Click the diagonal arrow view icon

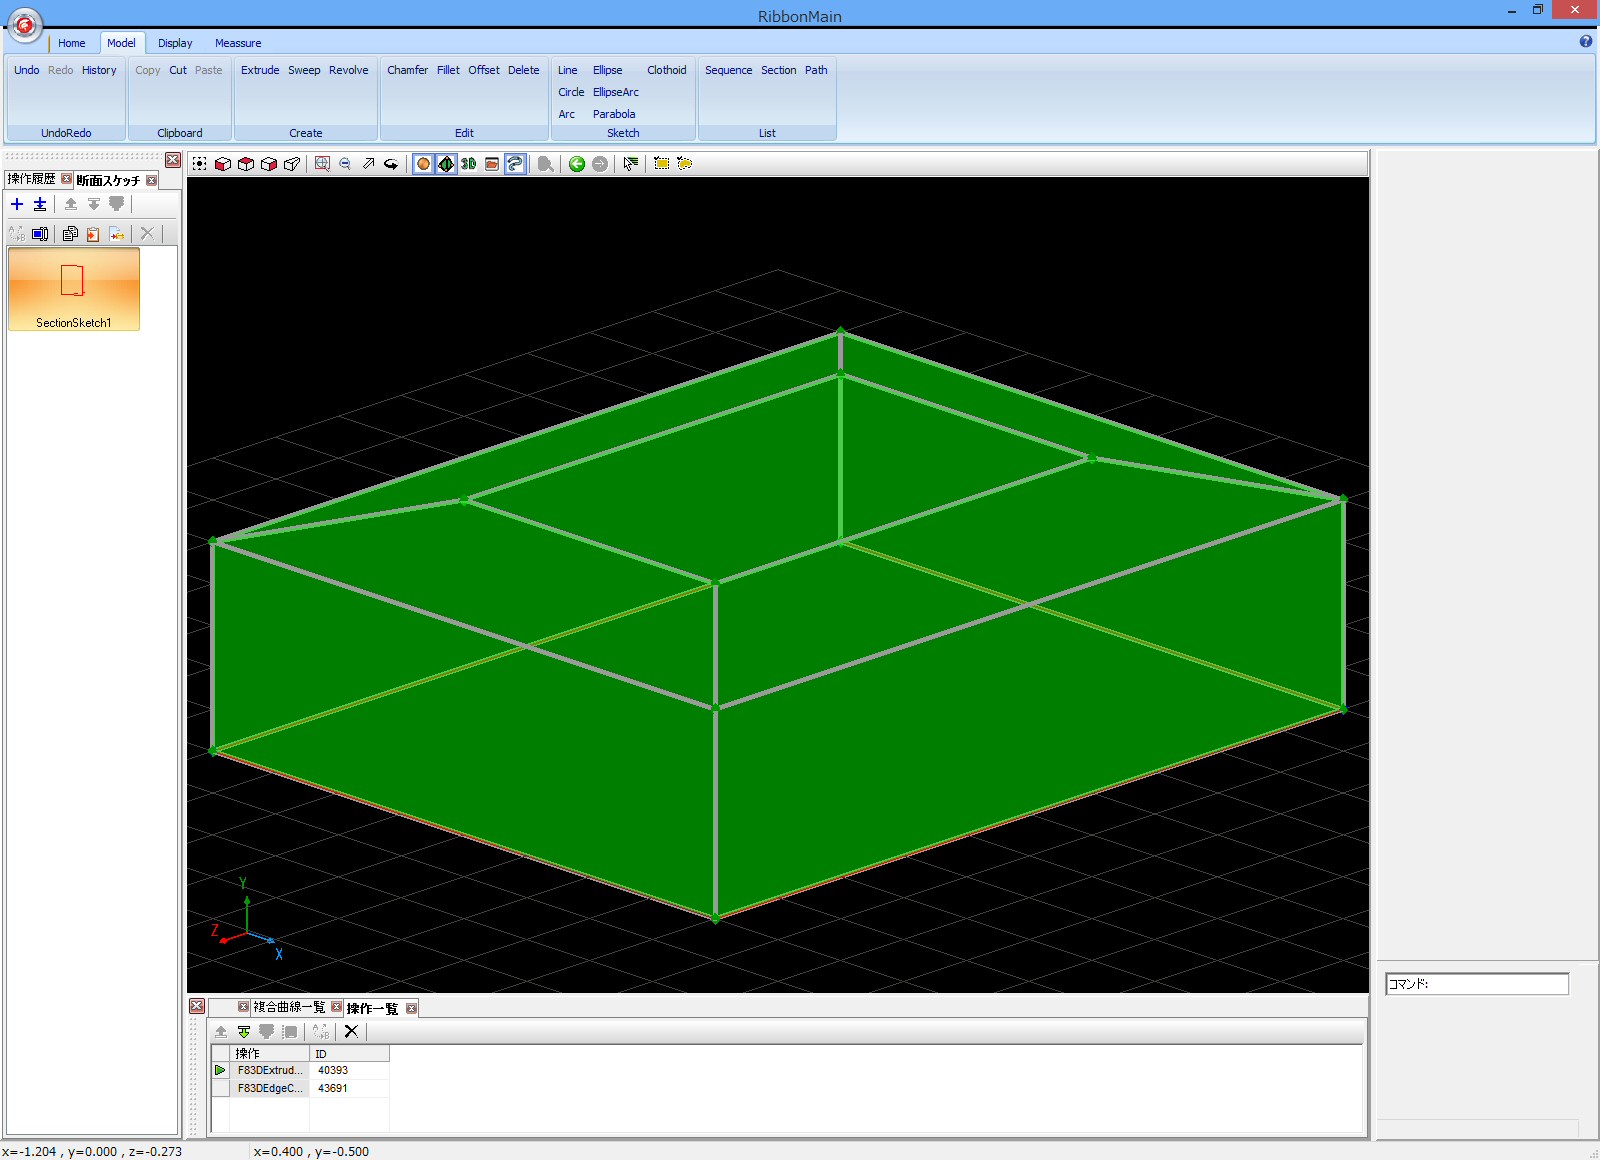(x=368, y=164)
